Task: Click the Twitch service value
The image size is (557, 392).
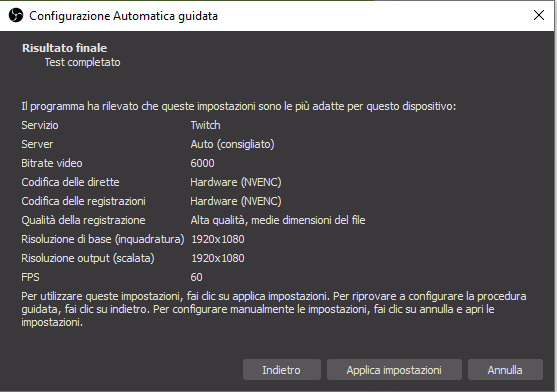Action: click(x=205, y=125)
